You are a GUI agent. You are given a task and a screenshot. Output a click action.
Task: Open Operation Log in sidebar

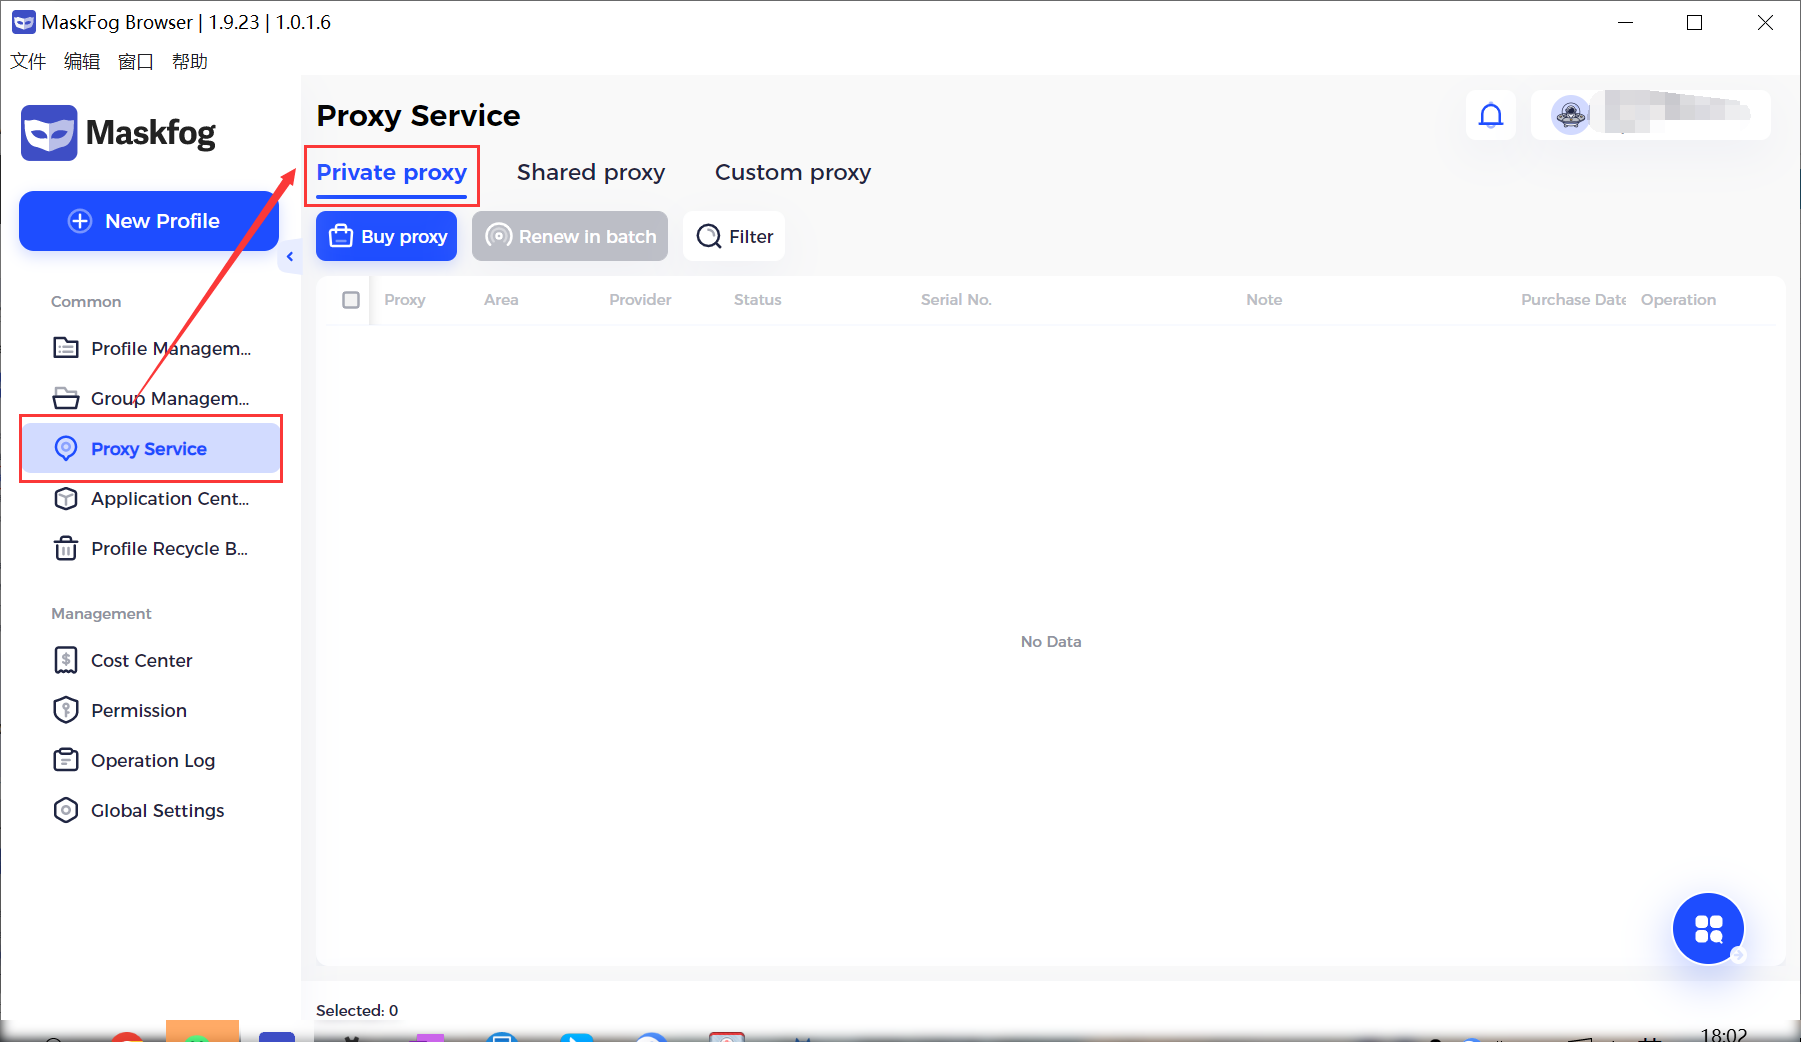[x=151, y=760]
